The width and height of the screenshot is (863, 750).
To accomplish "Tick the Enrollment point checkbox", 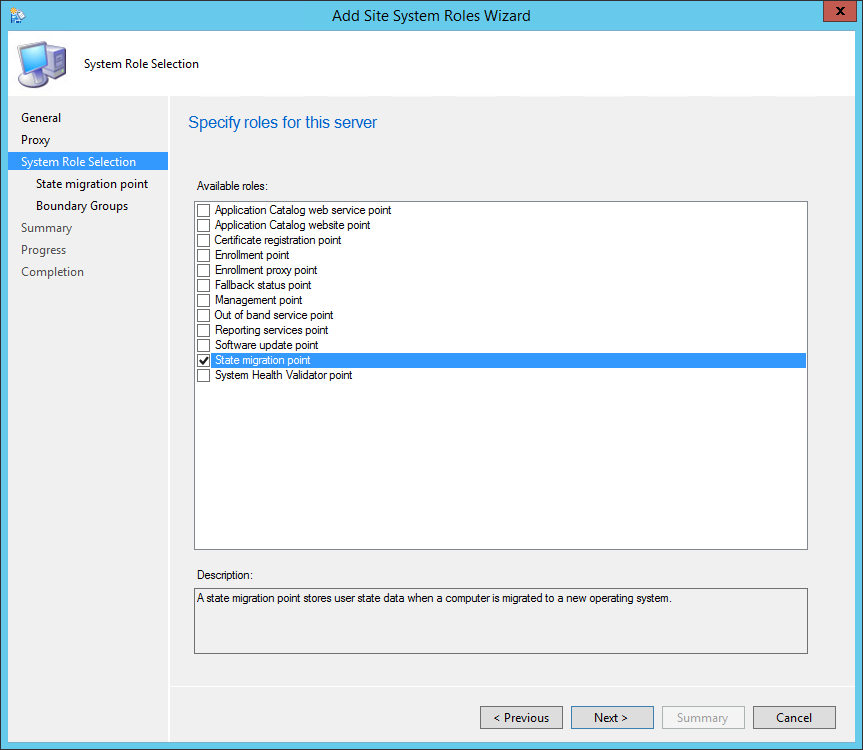I will [204, 255].
